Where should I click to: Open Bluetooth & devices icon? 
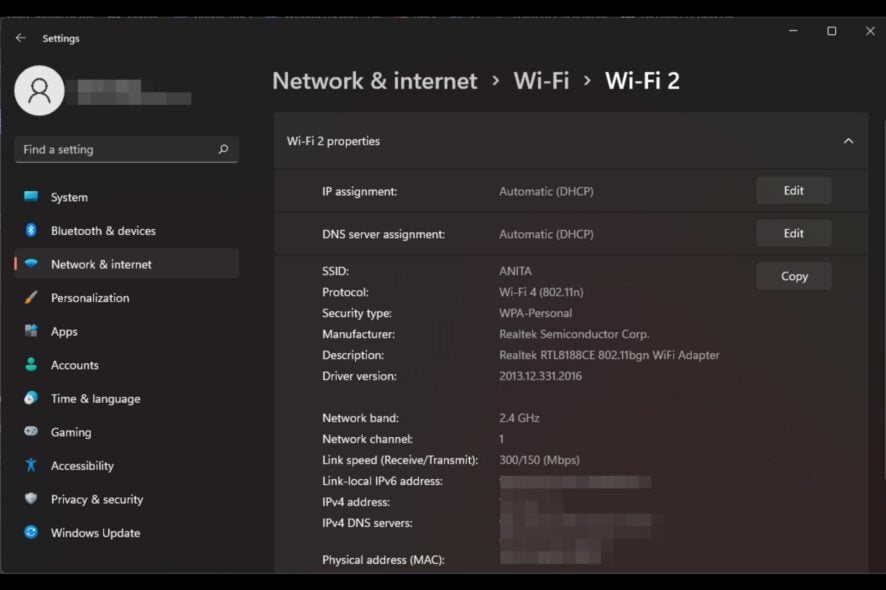[x=31, y=230]
